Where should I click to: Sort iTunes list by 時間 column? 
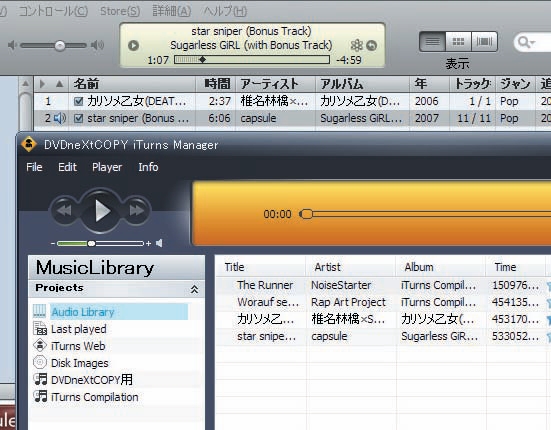[x=215, y=84]
